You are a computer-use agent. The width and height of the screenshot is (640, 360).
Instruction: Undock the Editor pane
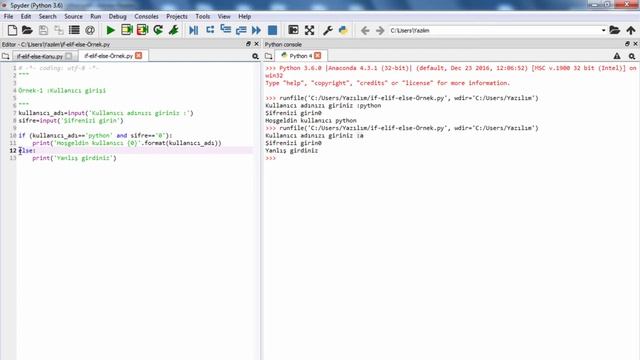pyautogui.click(x=248, y=44)
